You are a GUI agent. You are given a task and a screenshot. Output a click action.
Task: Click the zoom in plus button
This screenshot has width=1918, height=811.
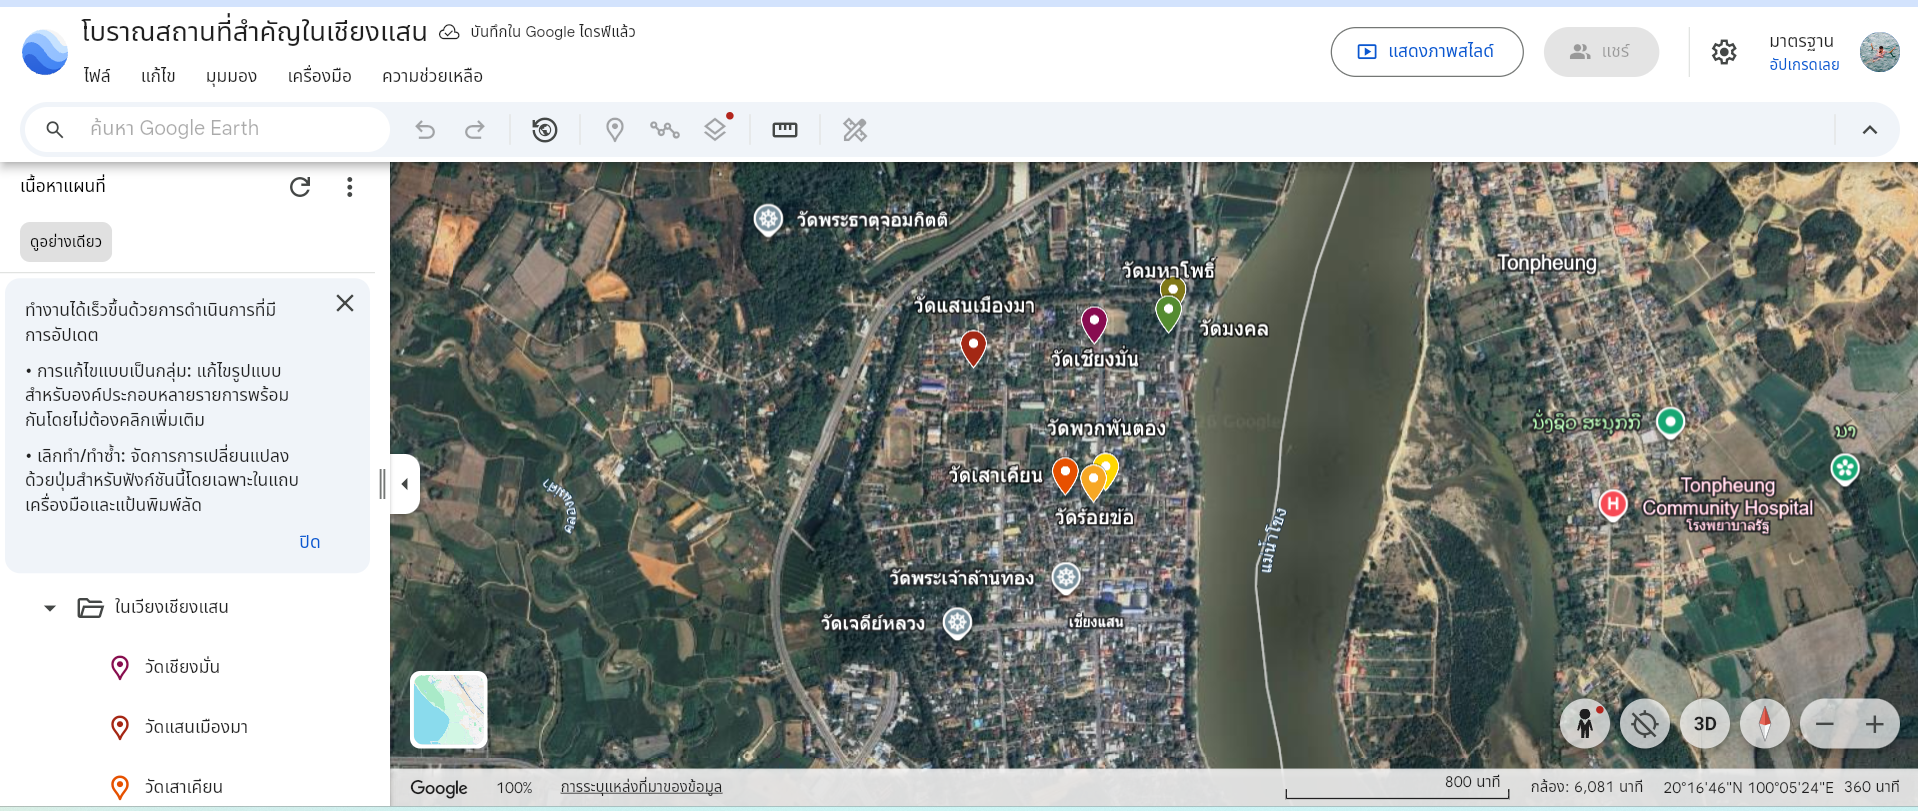1874,724
